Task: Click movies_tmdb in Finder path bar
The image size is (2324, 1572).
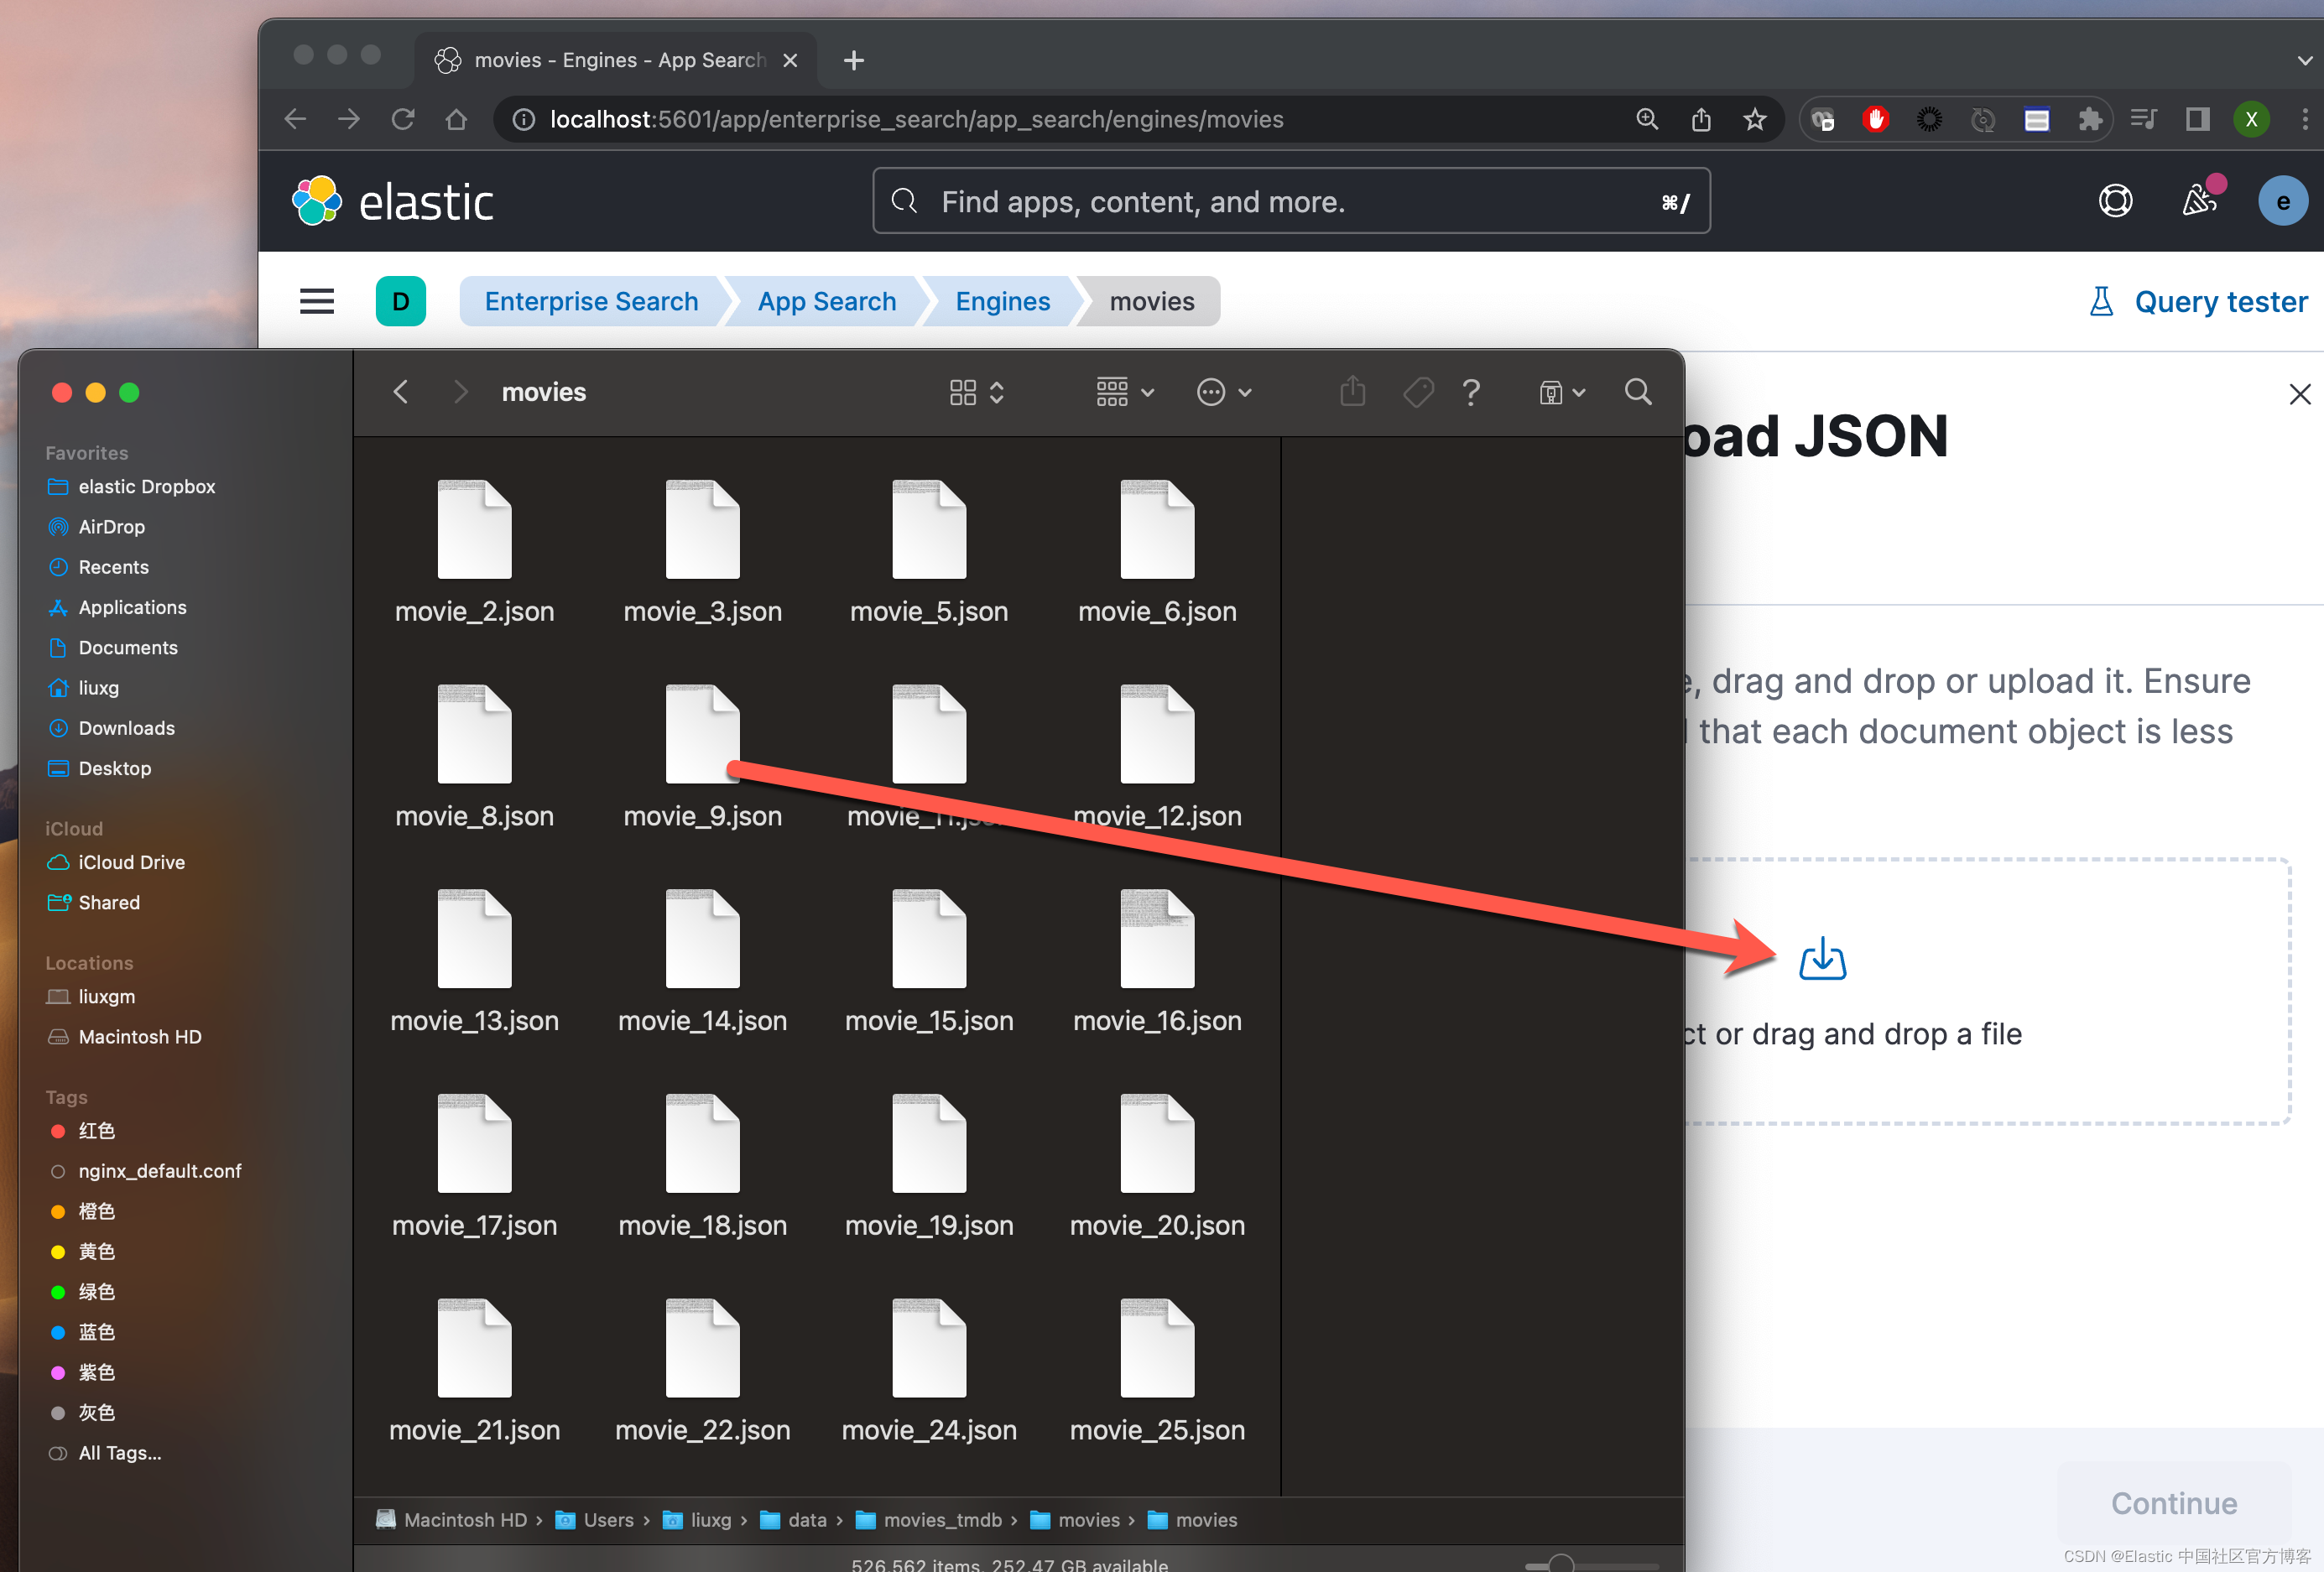Action: click(929, 1519)
